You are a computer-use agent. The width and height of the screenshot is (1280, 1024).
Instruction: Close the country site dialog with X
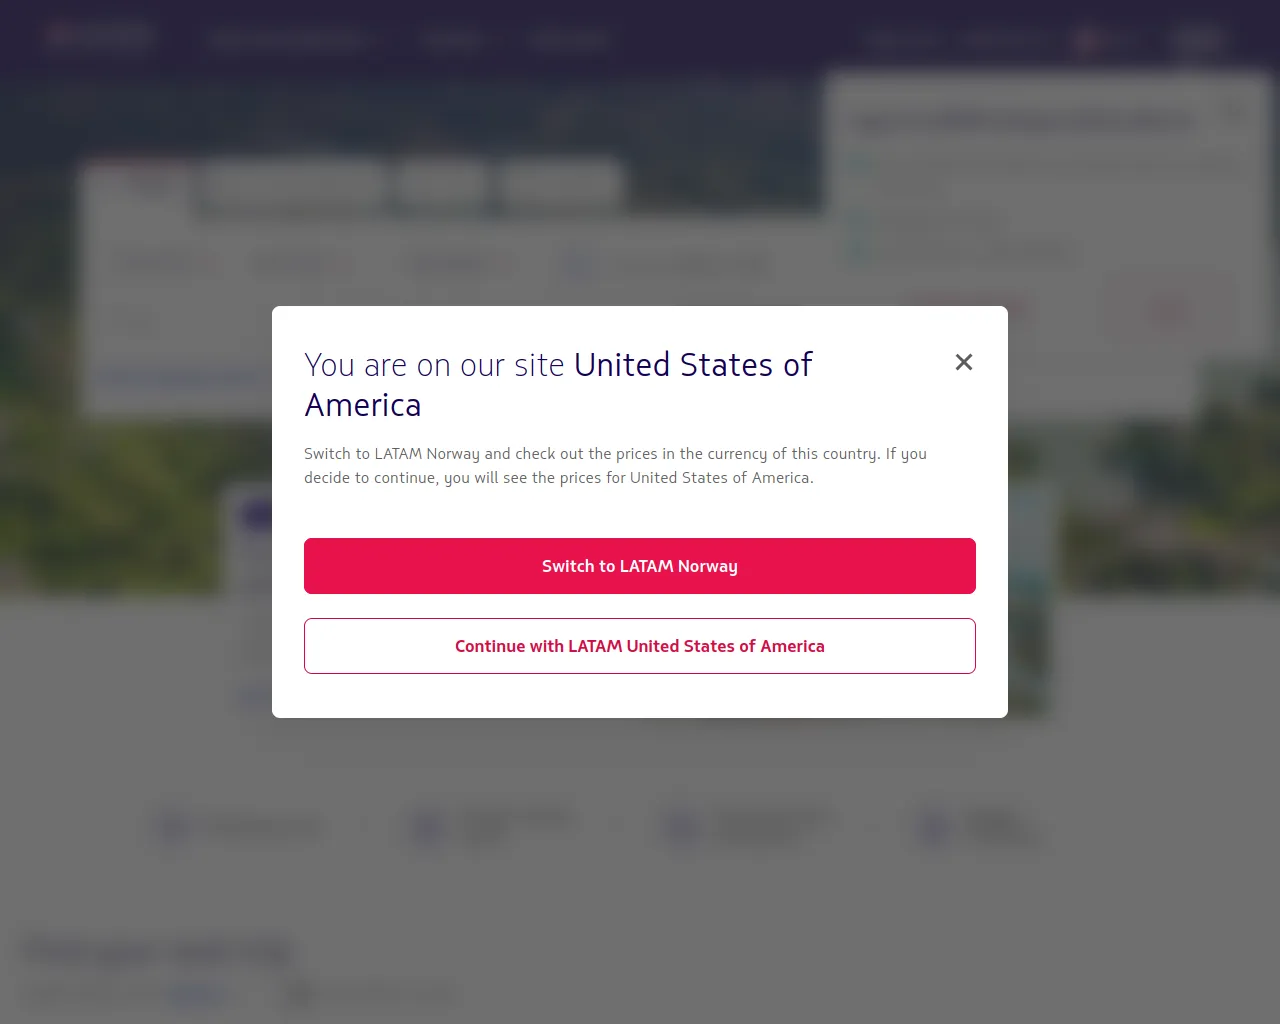(964, 362)
